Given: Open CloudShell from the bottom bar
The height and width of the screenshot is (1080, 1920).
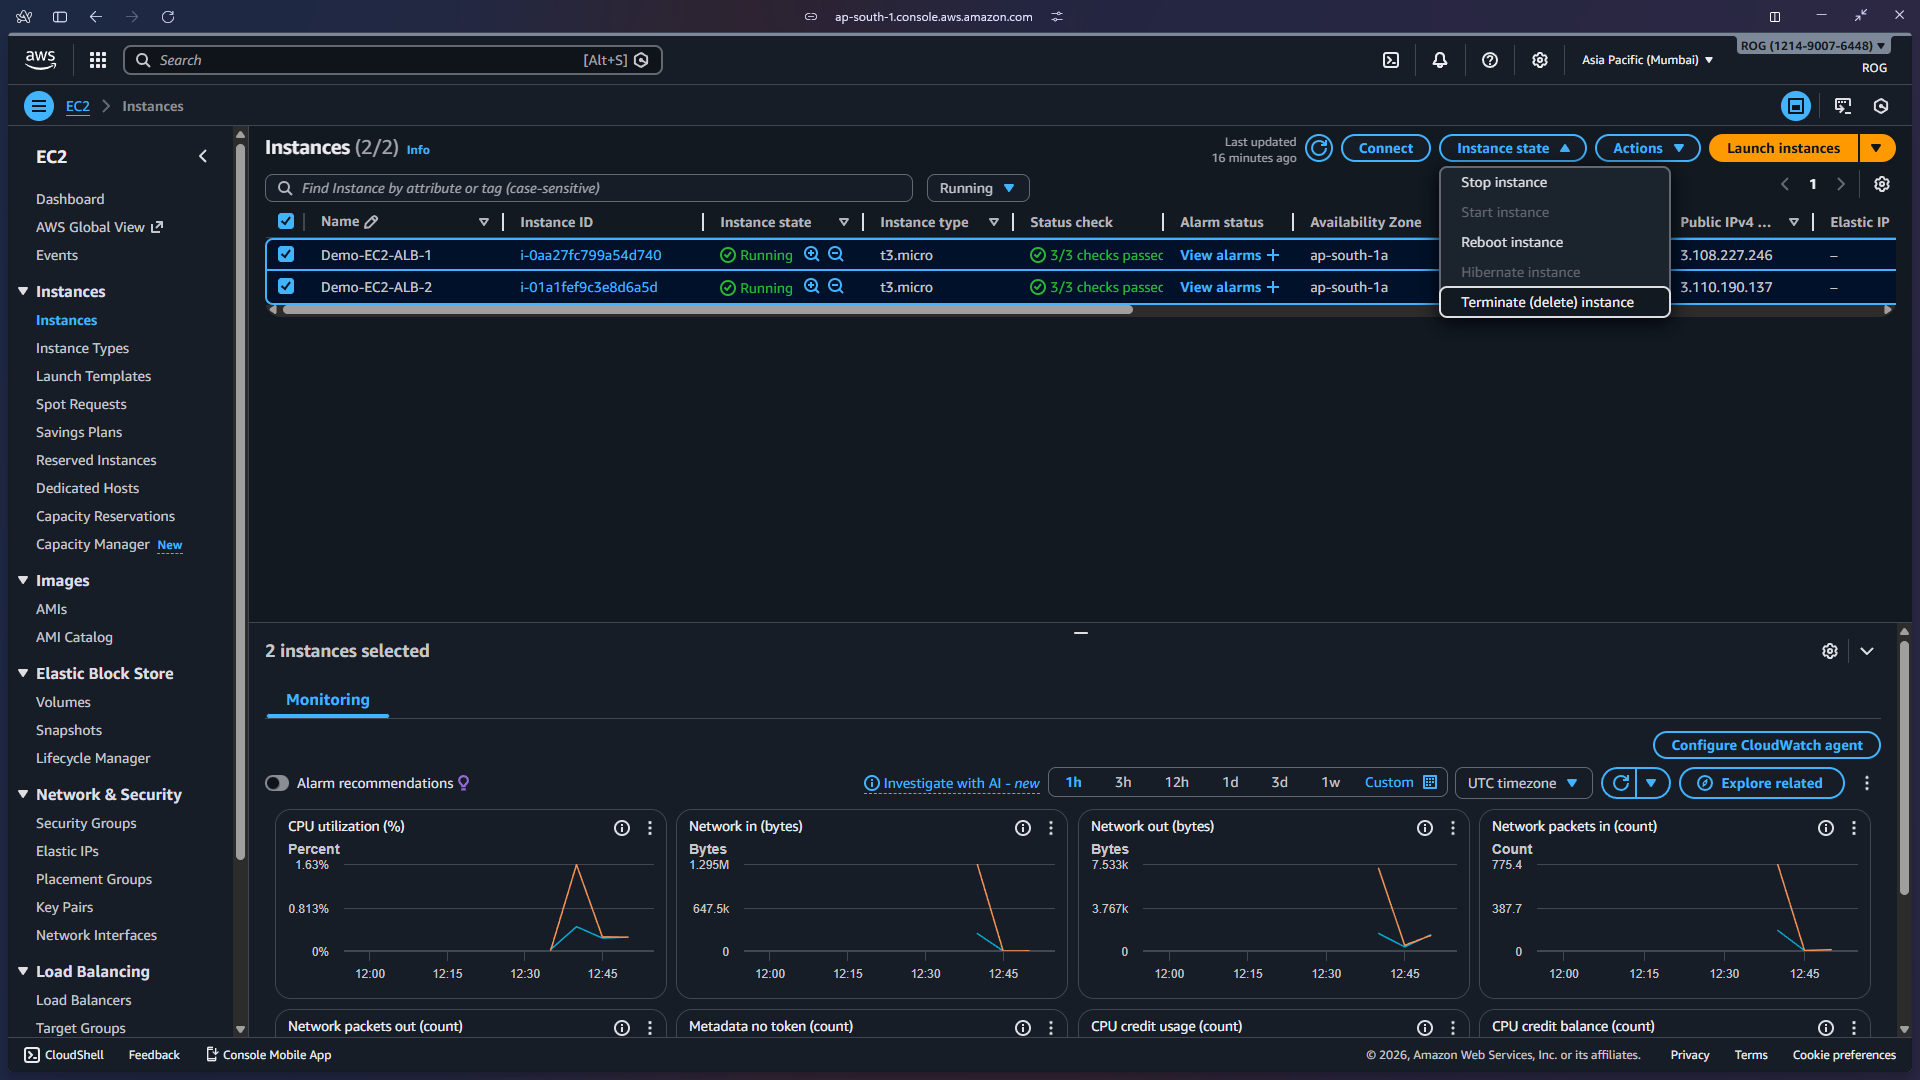Looking at the screenshot, I should [63, 1054].
